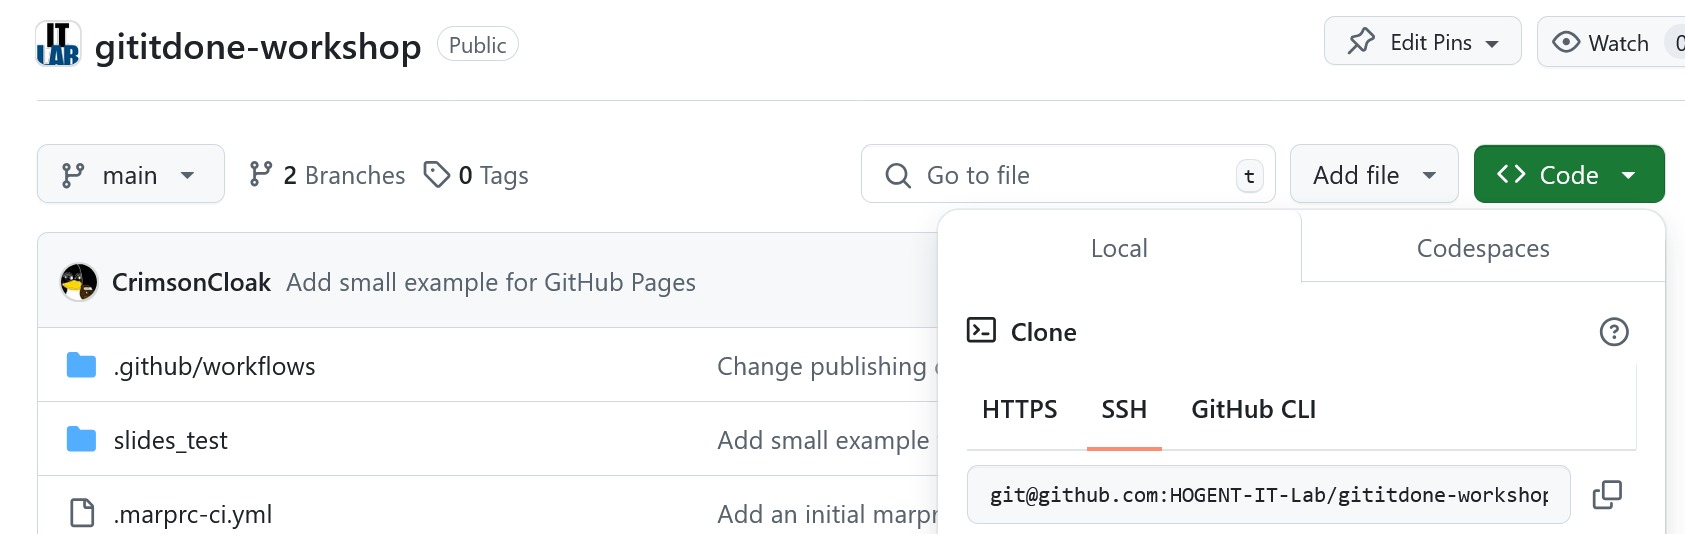
Task: Select the GitHub CLI clone tab
Action: pyautogui.click(x=1253, y=409)
